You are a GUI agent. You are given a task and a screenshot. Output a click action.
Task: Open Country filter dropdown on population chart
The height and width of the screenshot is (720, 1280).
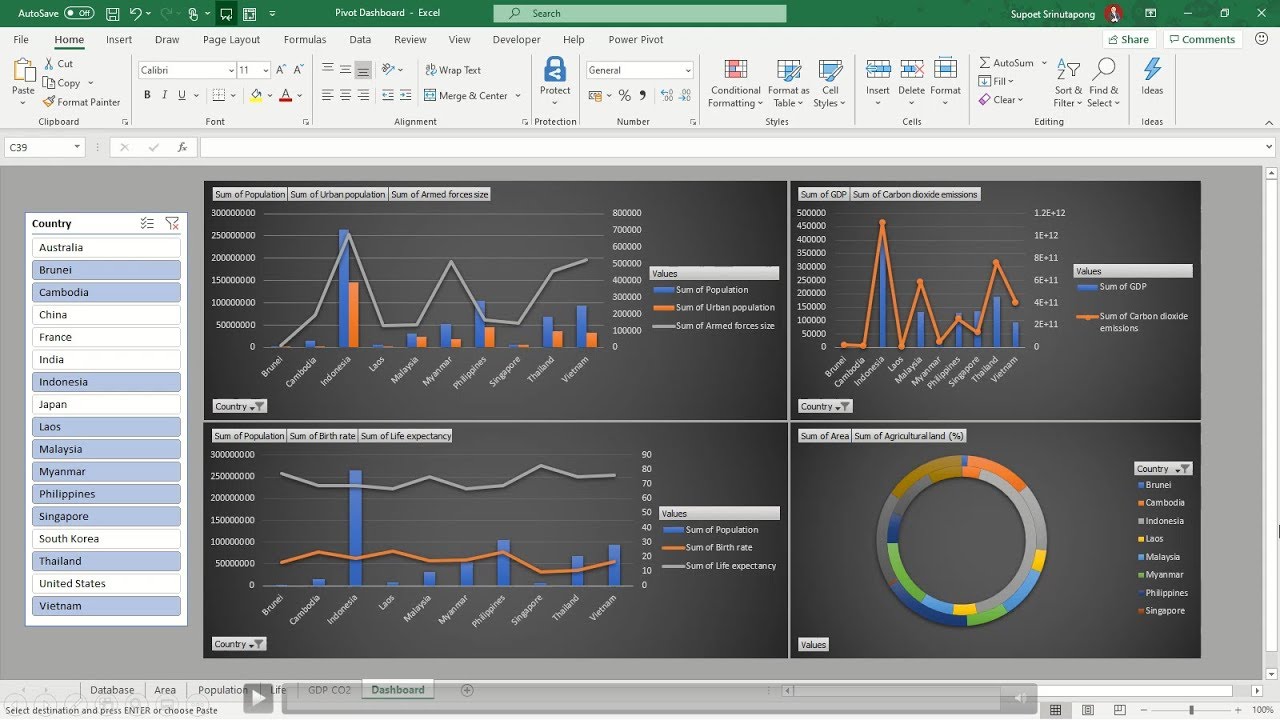coord(239,406)
